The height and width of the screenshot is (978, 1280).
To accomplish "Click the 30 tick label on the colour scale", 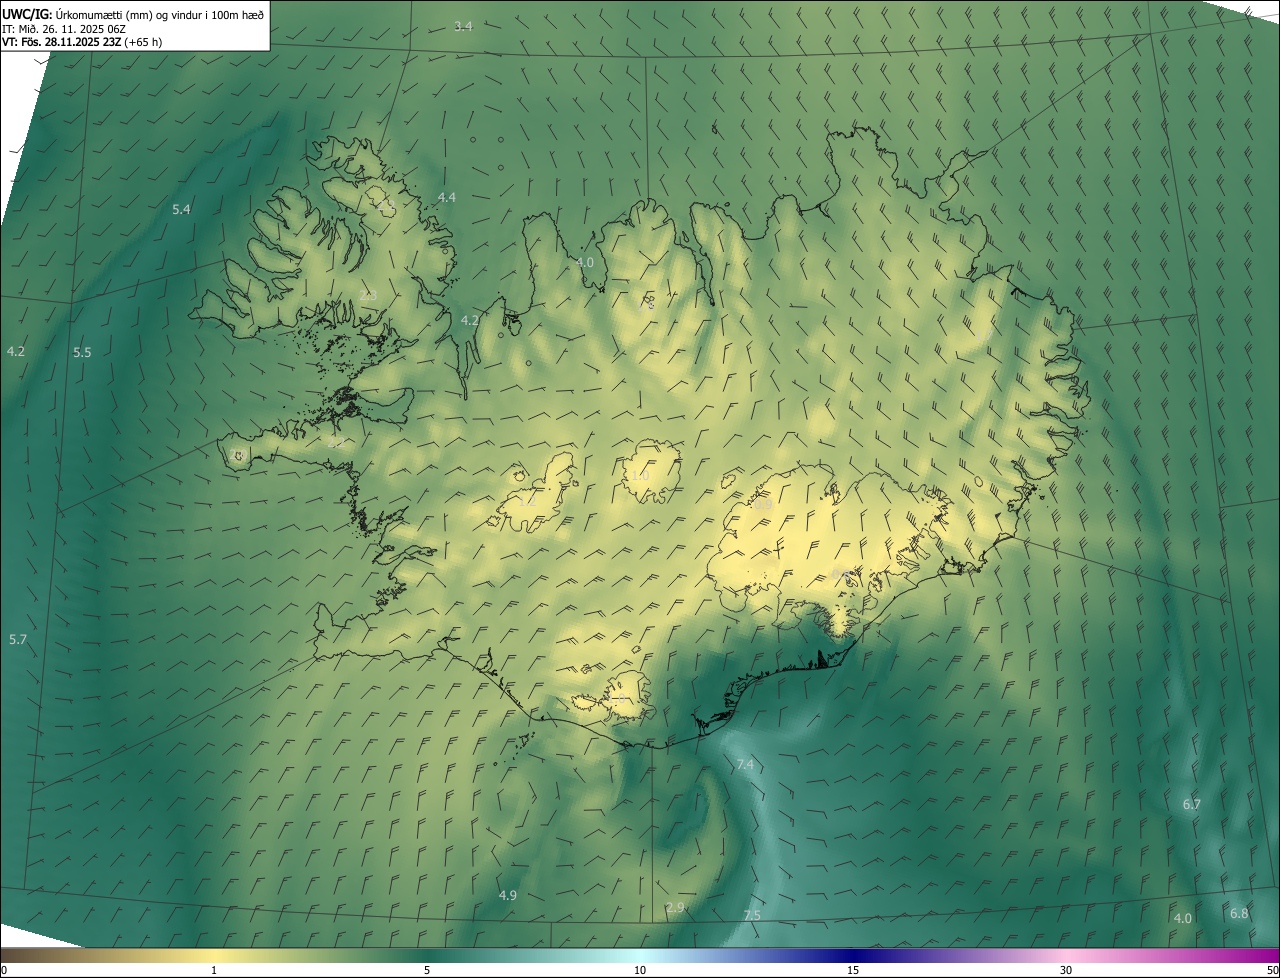I will tap(1066, 970).
